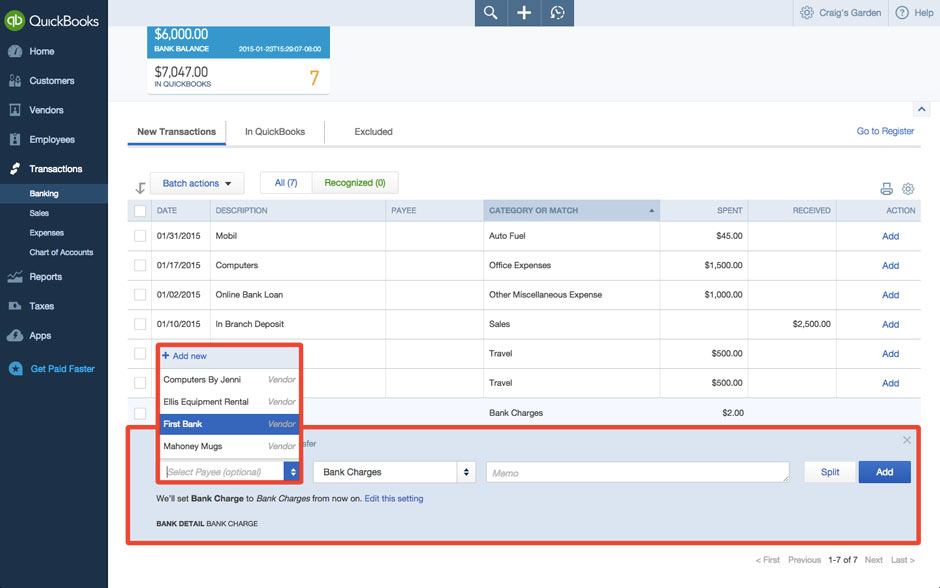
Task: Open the table settings gear icon
Action: tap(908, 189)
